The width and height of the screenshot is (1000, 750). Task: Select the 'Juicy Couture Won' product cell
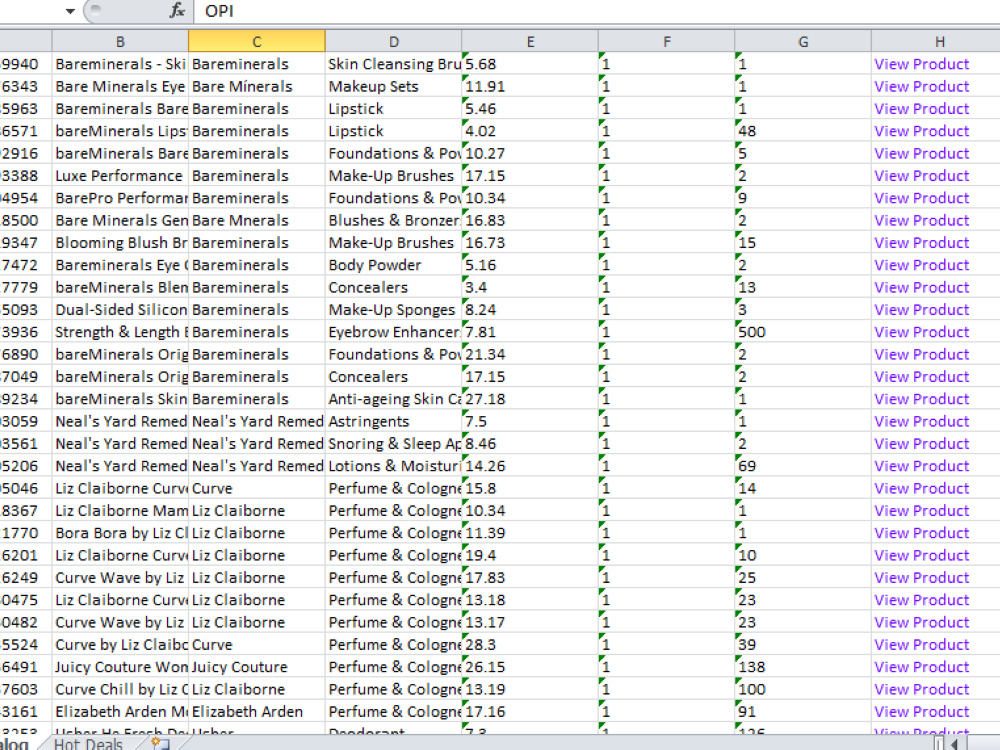[x=120, y=666]
